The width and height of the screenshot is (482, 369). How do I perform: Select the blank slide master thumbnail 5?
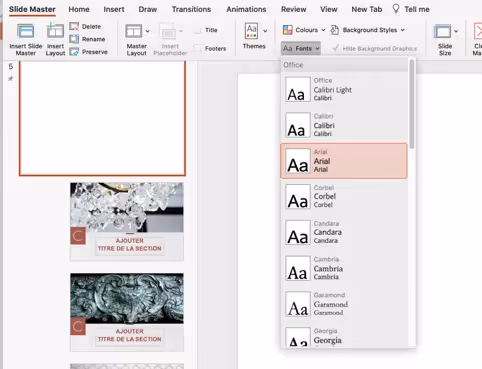pos(102,118)
